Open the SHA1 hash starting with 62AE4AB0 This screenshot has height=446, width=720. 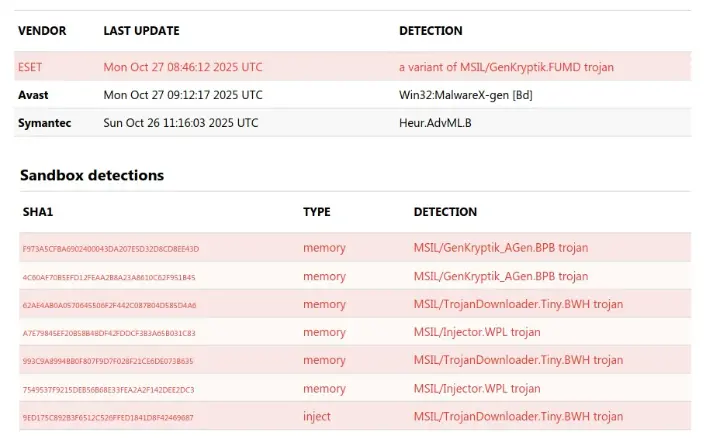(x=108, y=304)
